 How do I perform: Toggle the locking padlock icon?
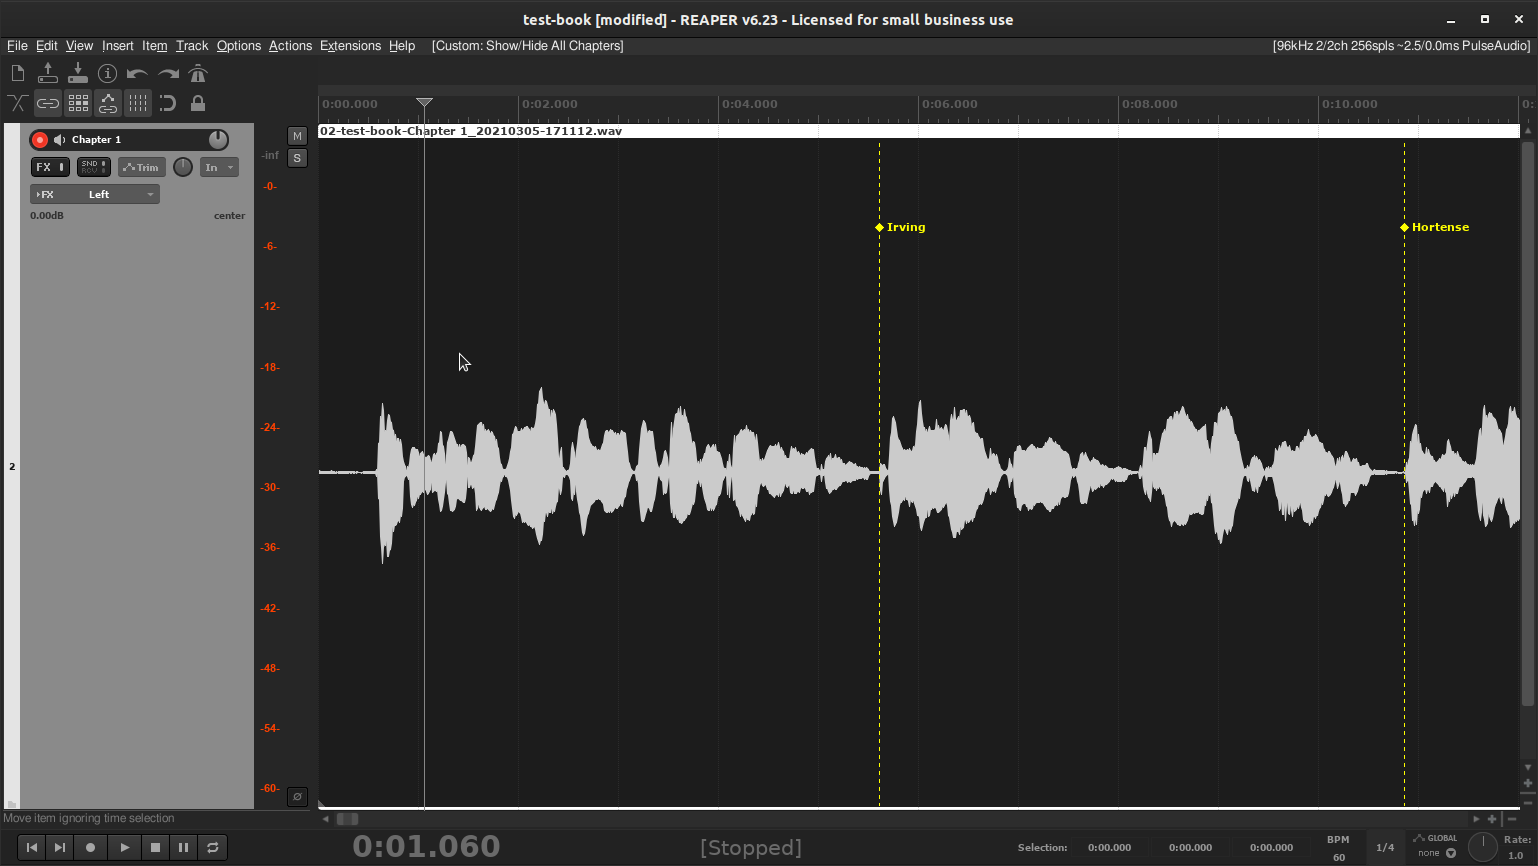(198, 103)
